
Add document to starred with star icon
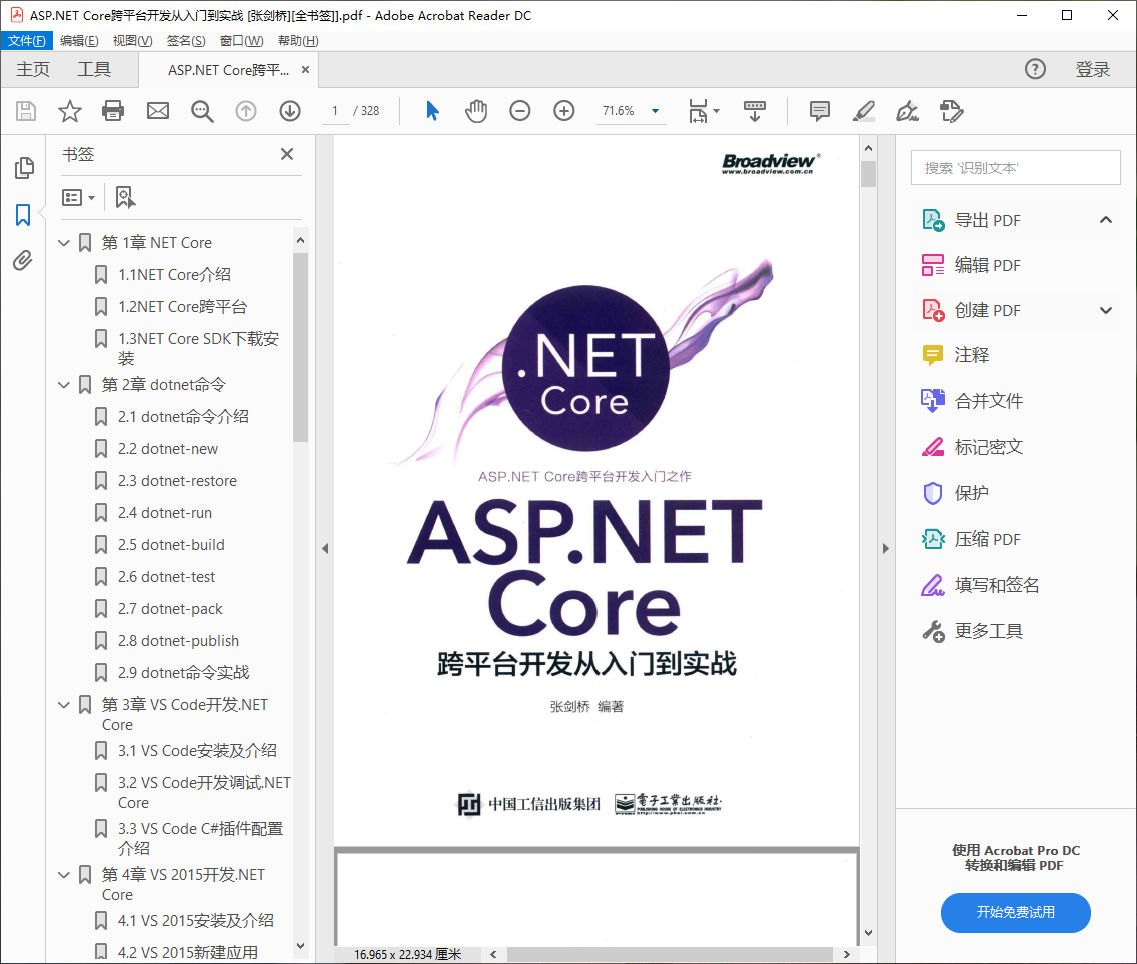pos(70,111)
